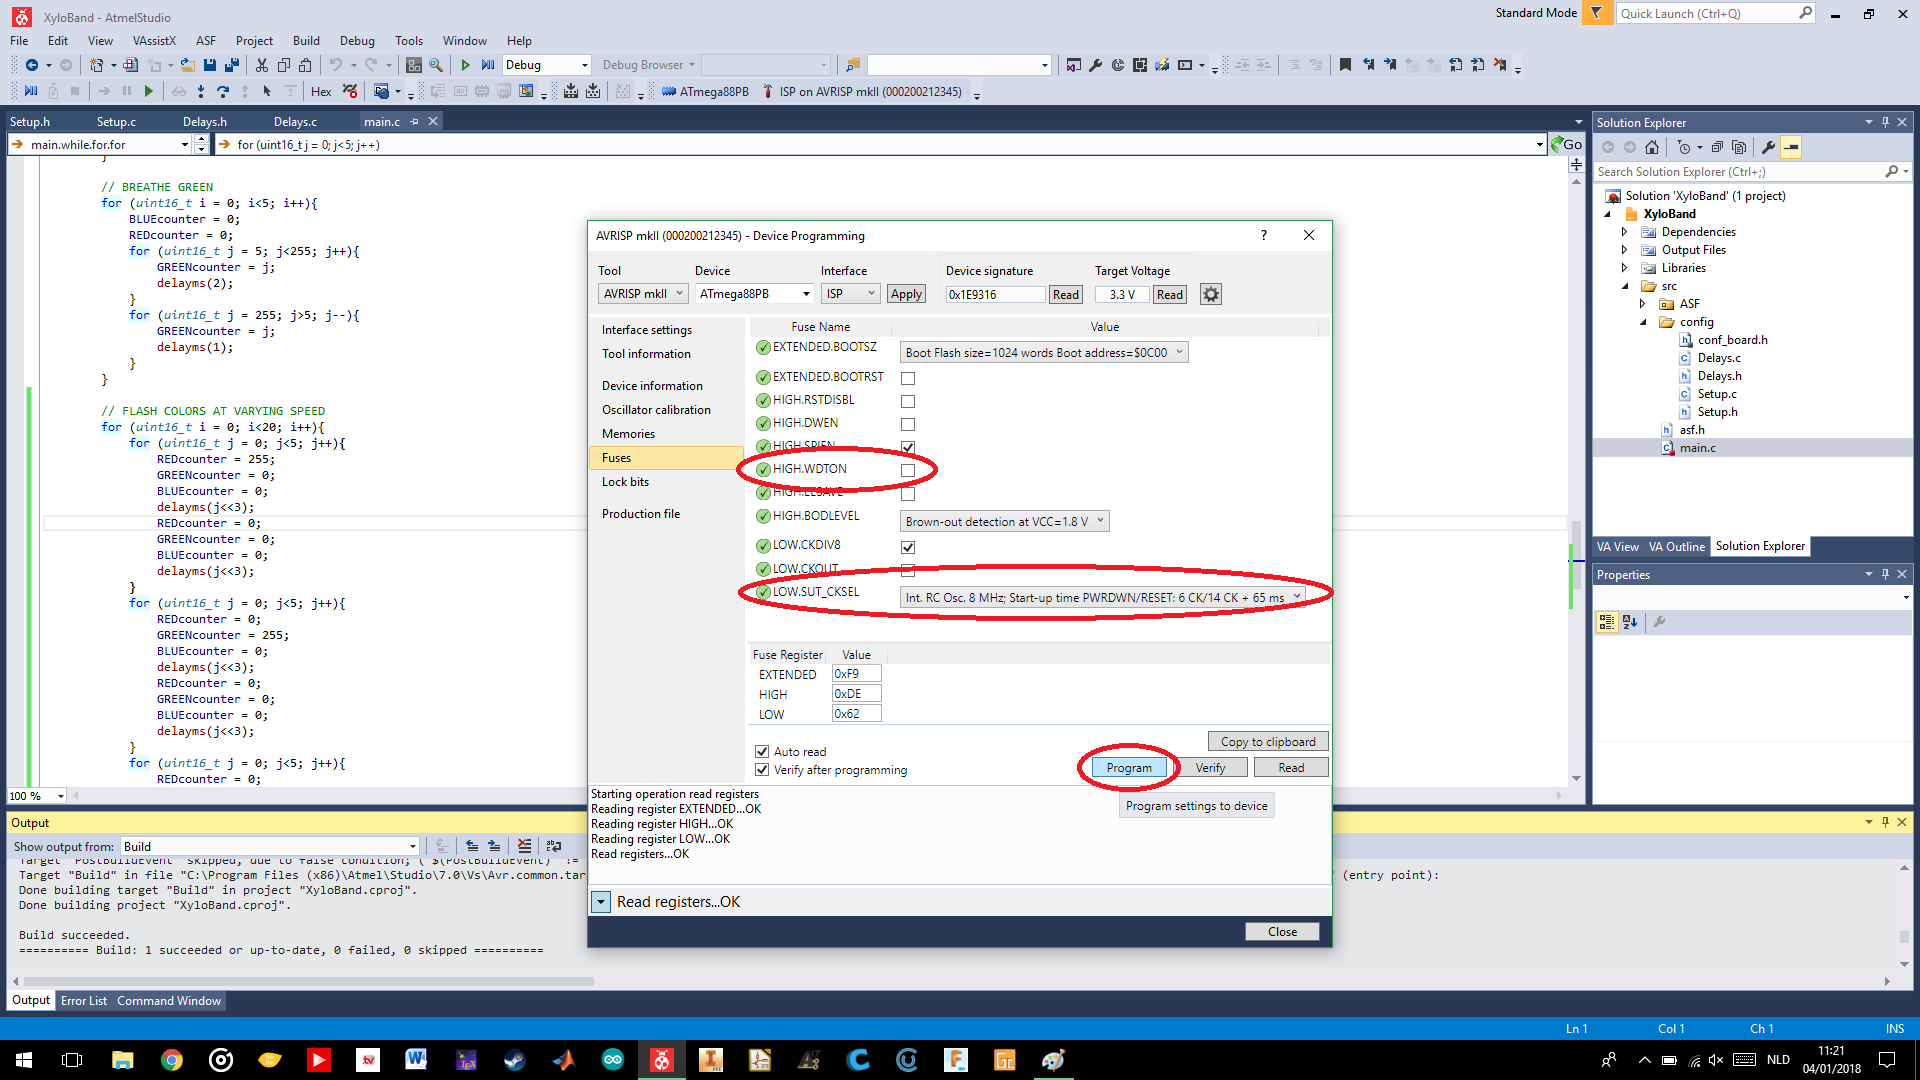Click the Program button
Screen dimensions: 1920x1080
pyautogui.click(x=1129, y=768)
